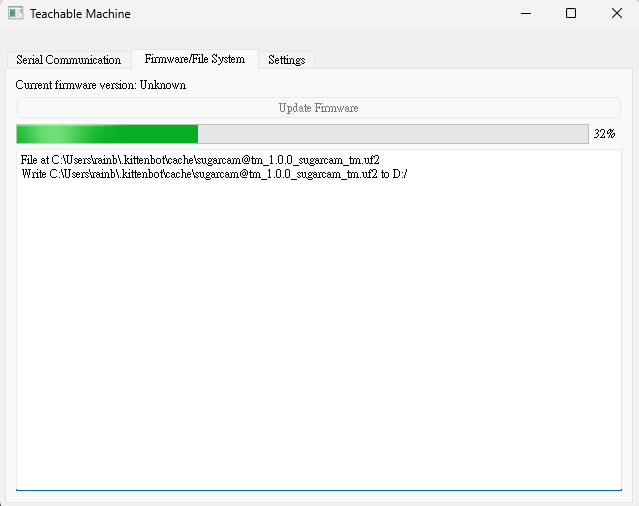This screenshot has width=639, height=506.
Task: Click the 'Write' log line start
Action: pyautogui.click(x=34, y=174)
